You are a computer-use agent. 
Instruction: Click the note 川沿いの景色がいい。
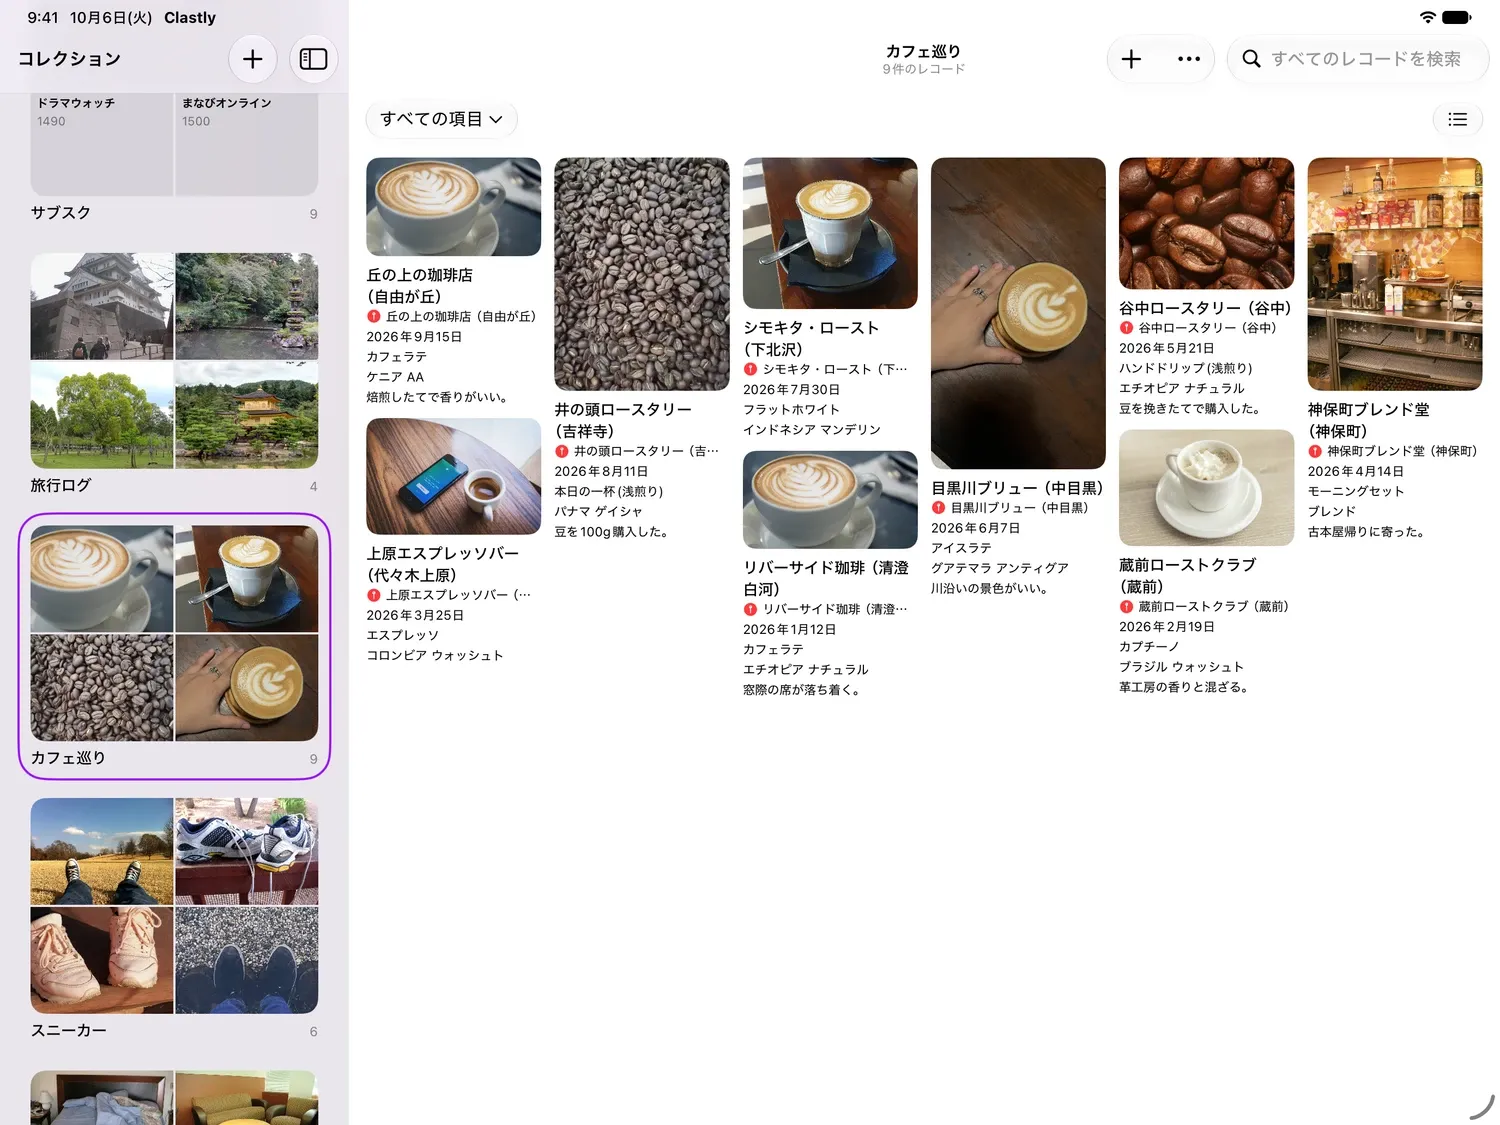point(989,588)
